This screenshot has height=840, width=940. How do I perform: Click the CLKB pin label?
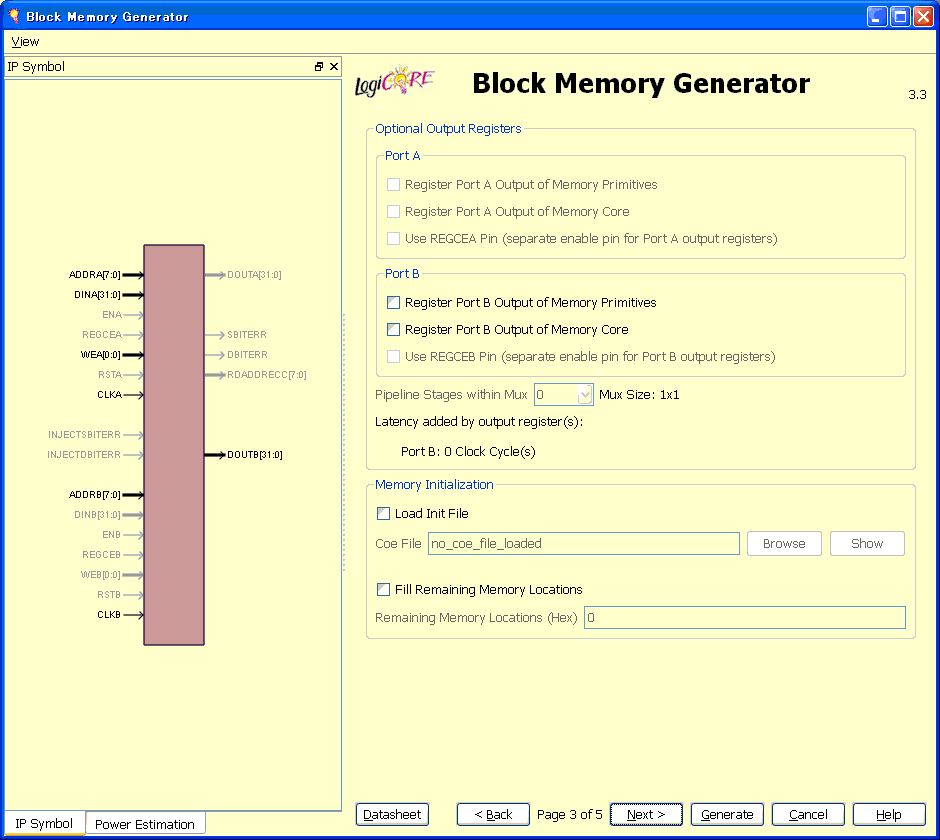109,615
